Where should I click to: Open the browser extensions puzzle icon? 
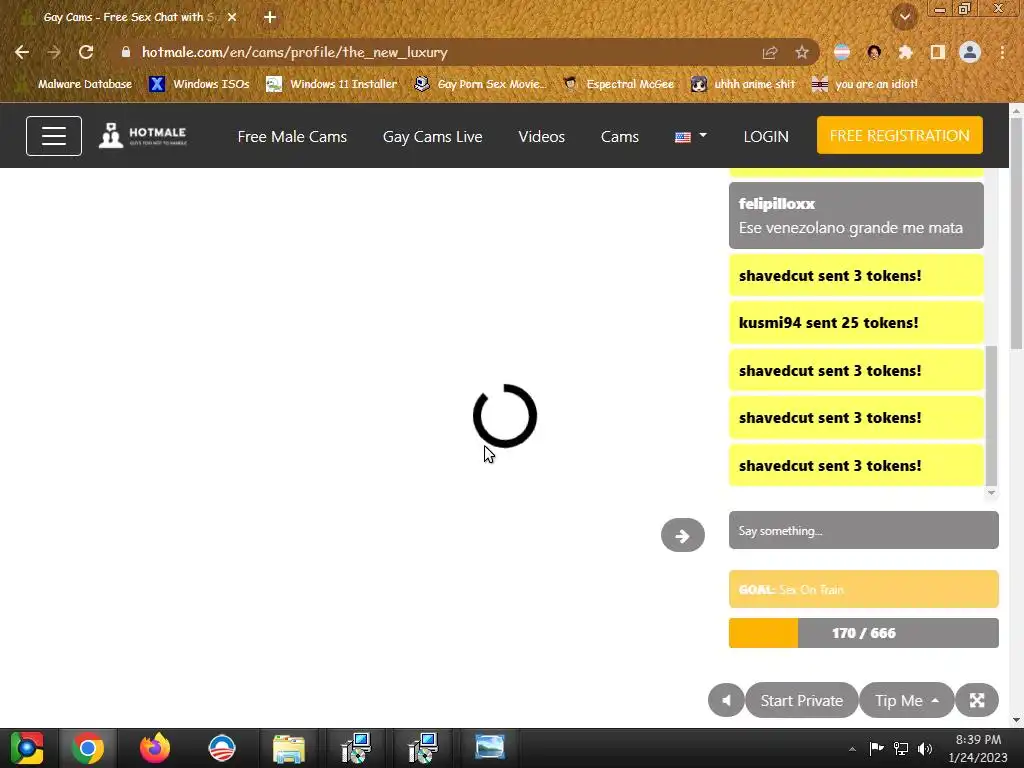905,52
